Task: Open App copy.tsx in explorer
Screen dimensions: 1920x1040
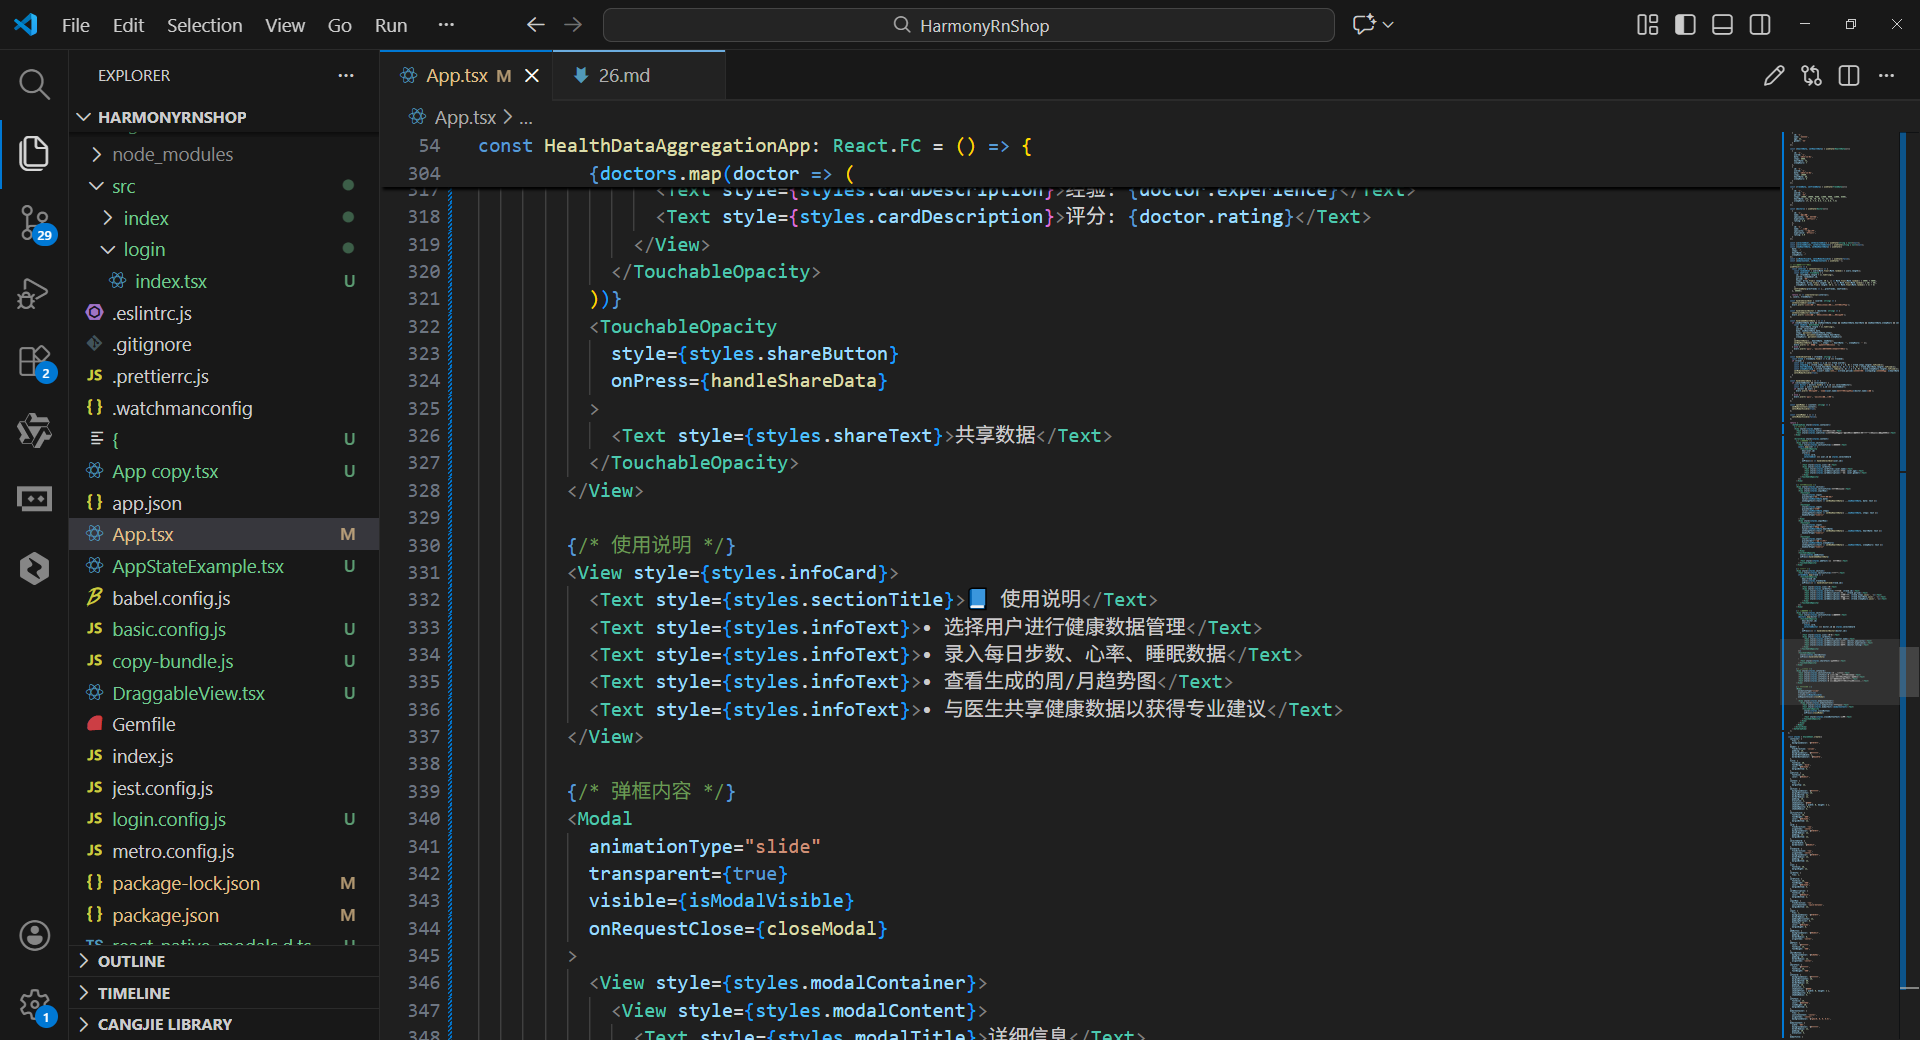Action: 224,471
